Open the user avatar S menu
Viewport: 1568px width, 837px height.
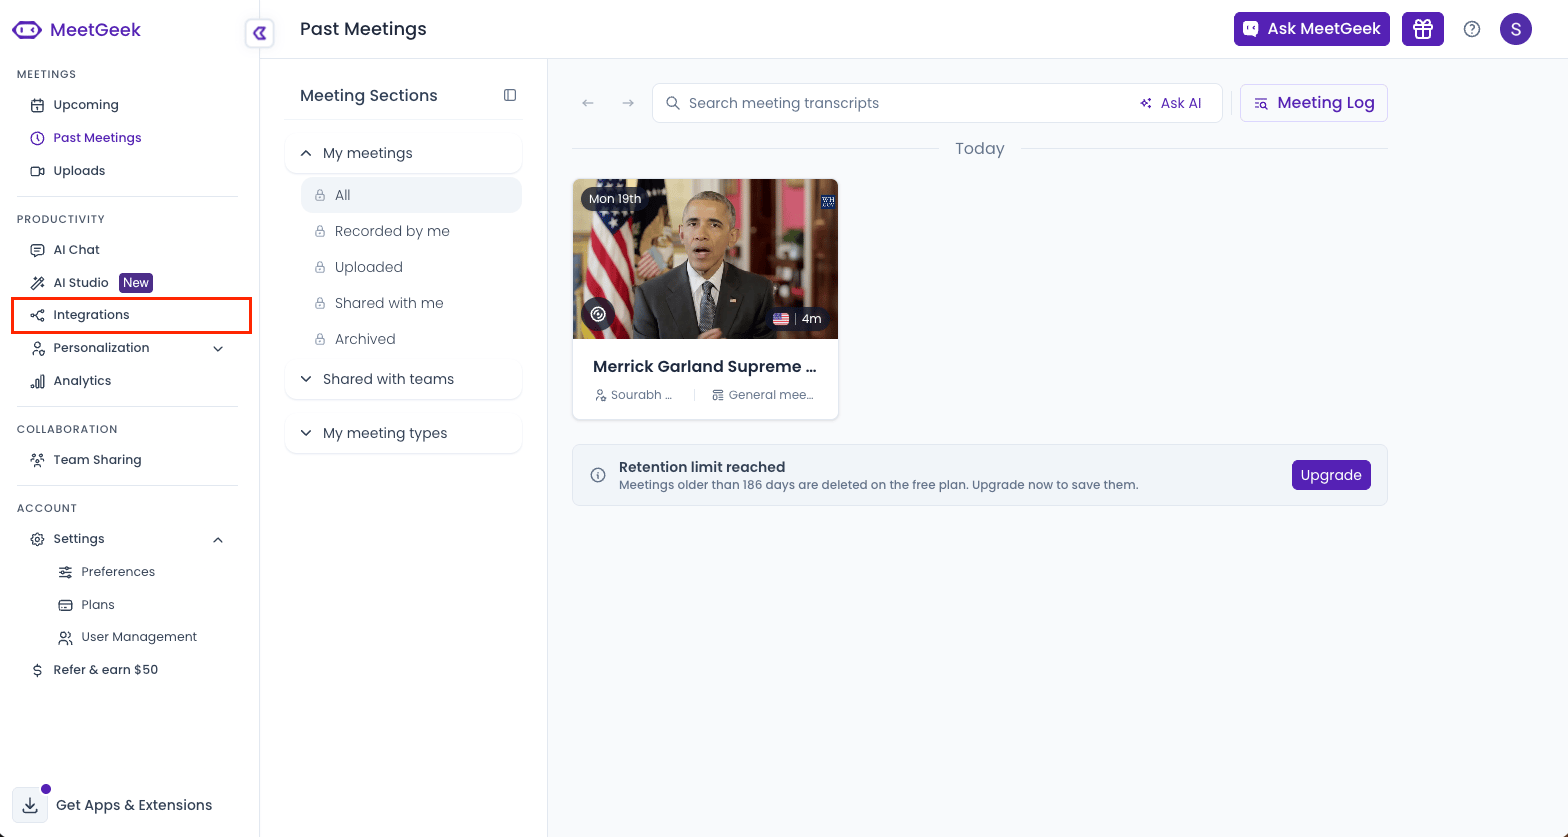pos(1516,29)
